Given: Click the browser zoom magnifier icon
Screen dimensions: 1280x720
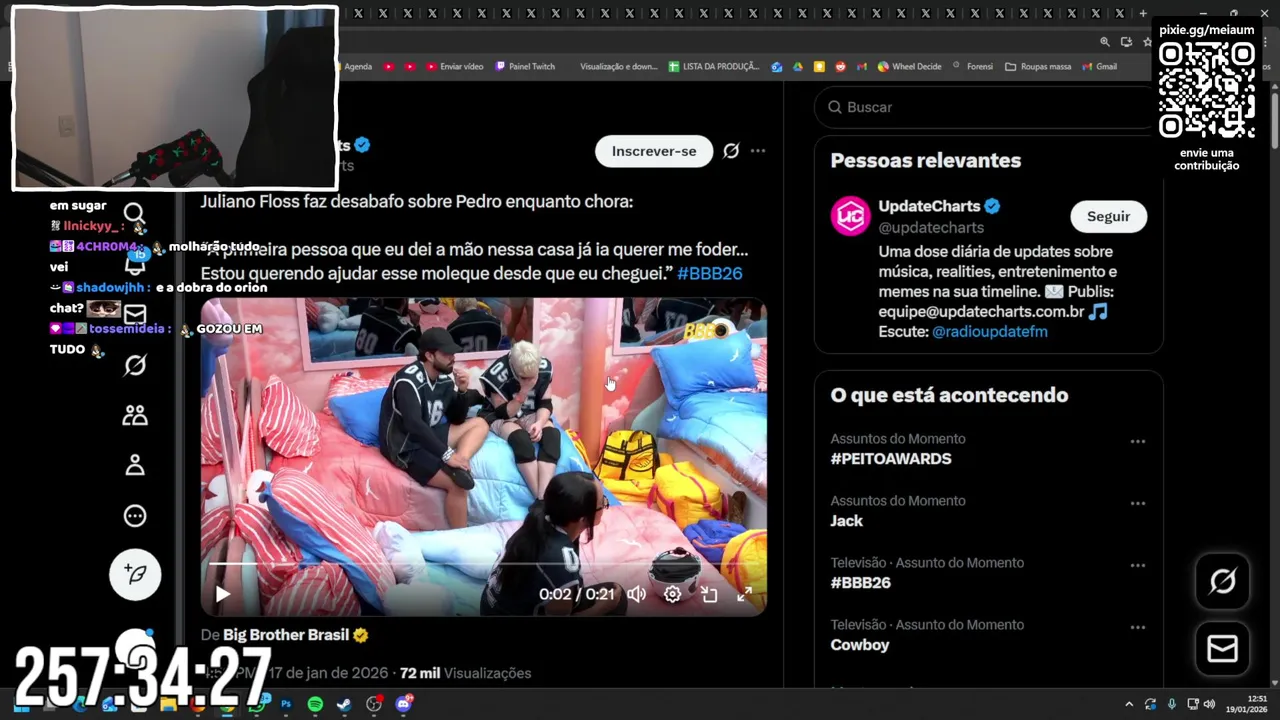Looking at the screenshot, I should (x=1105, y=42).
